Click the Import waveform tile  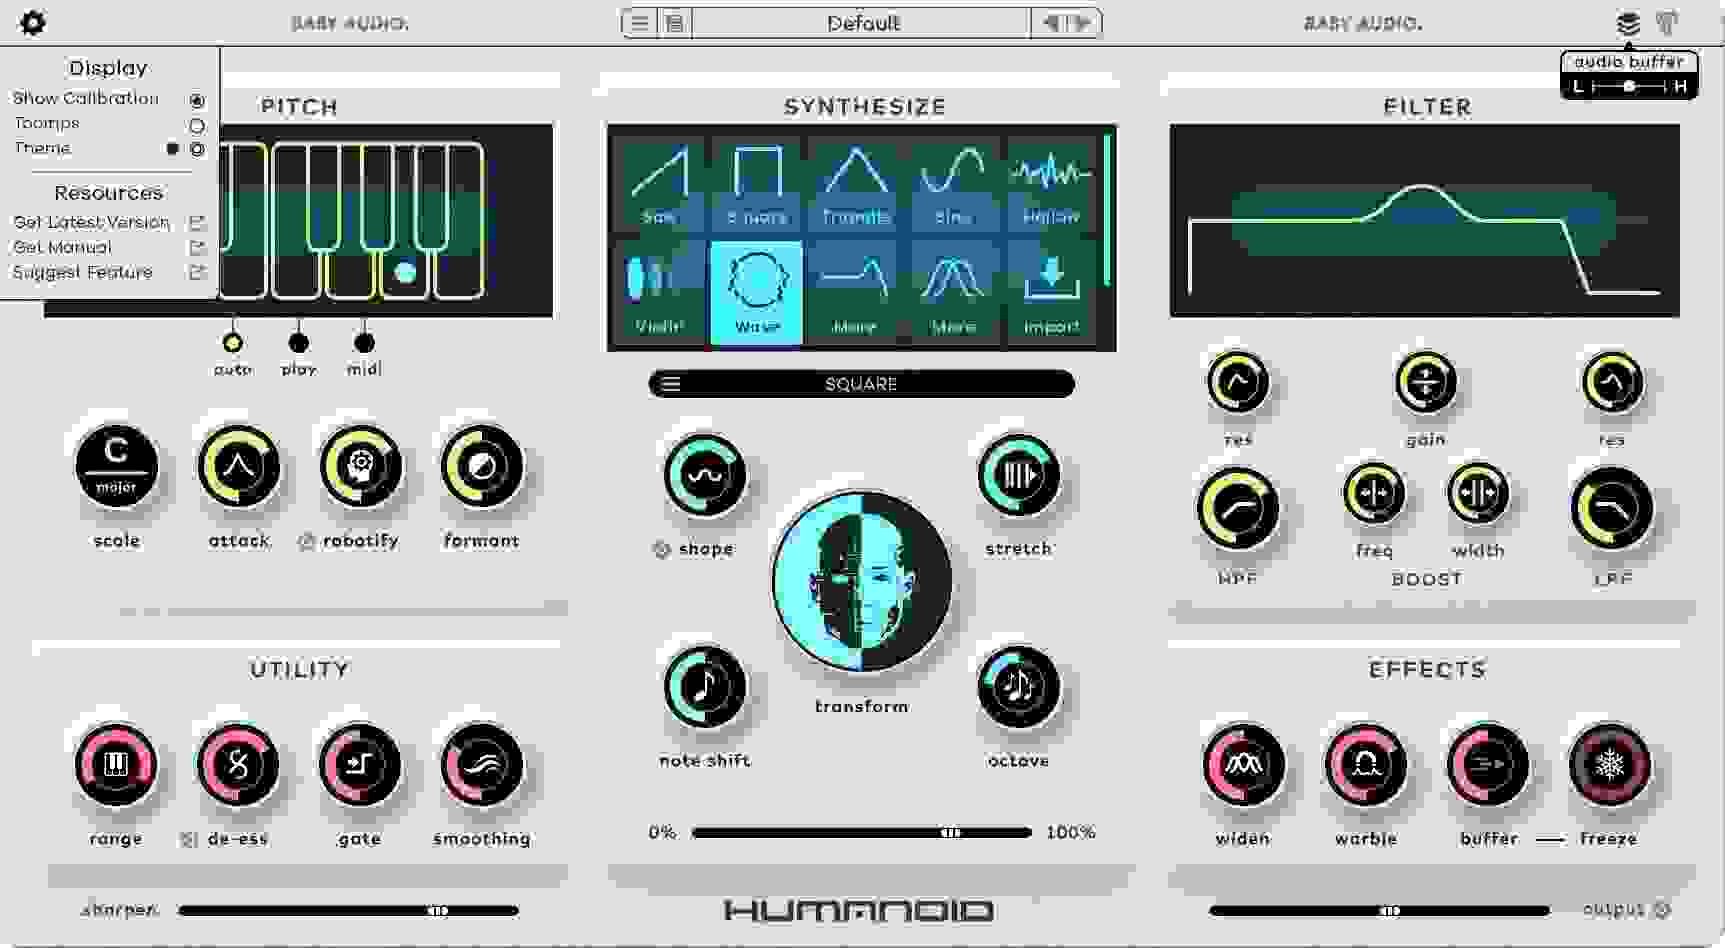pos(1049,290)
